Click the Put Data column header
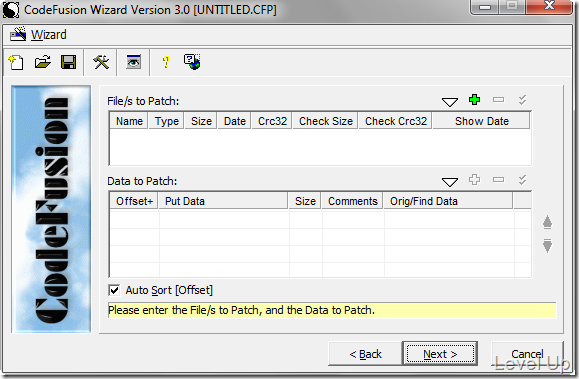Viewport: 579px width, 379px height. 223,201
